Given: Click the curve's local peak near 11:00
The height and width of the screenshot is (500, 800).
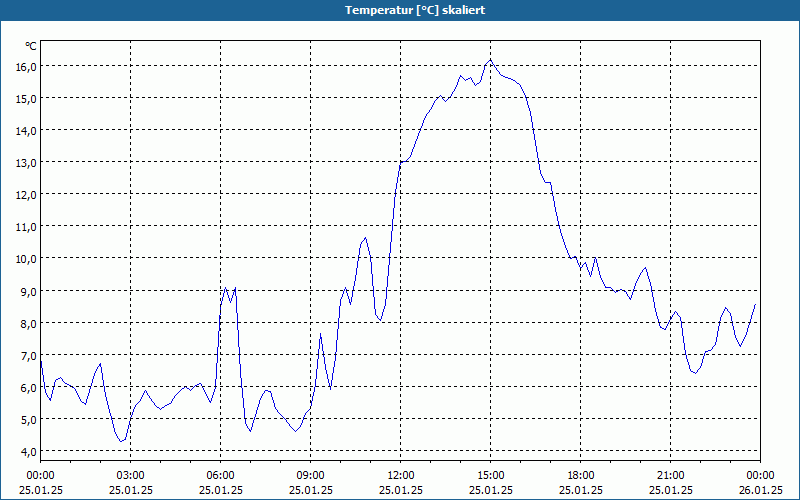Looking at the screenshot, I should click(365, 238).
